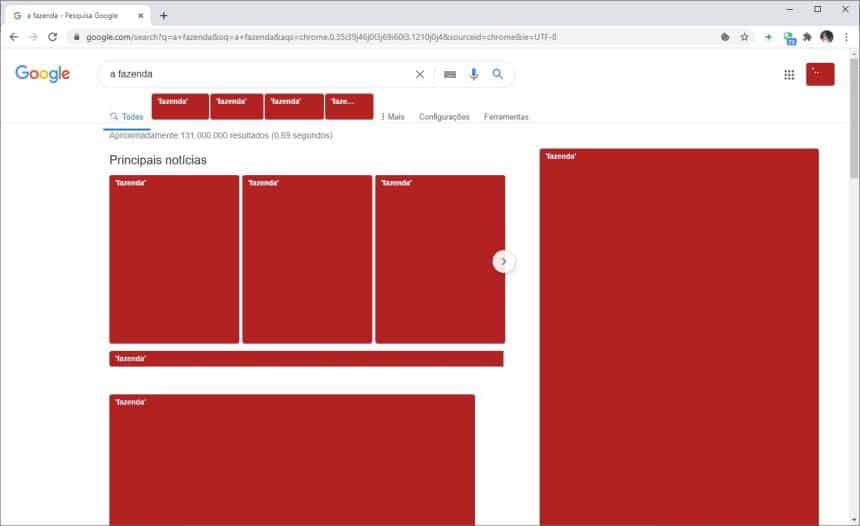Click the green extension icon in toolbar
Viewport: 860px width, 526px height.
768,37
